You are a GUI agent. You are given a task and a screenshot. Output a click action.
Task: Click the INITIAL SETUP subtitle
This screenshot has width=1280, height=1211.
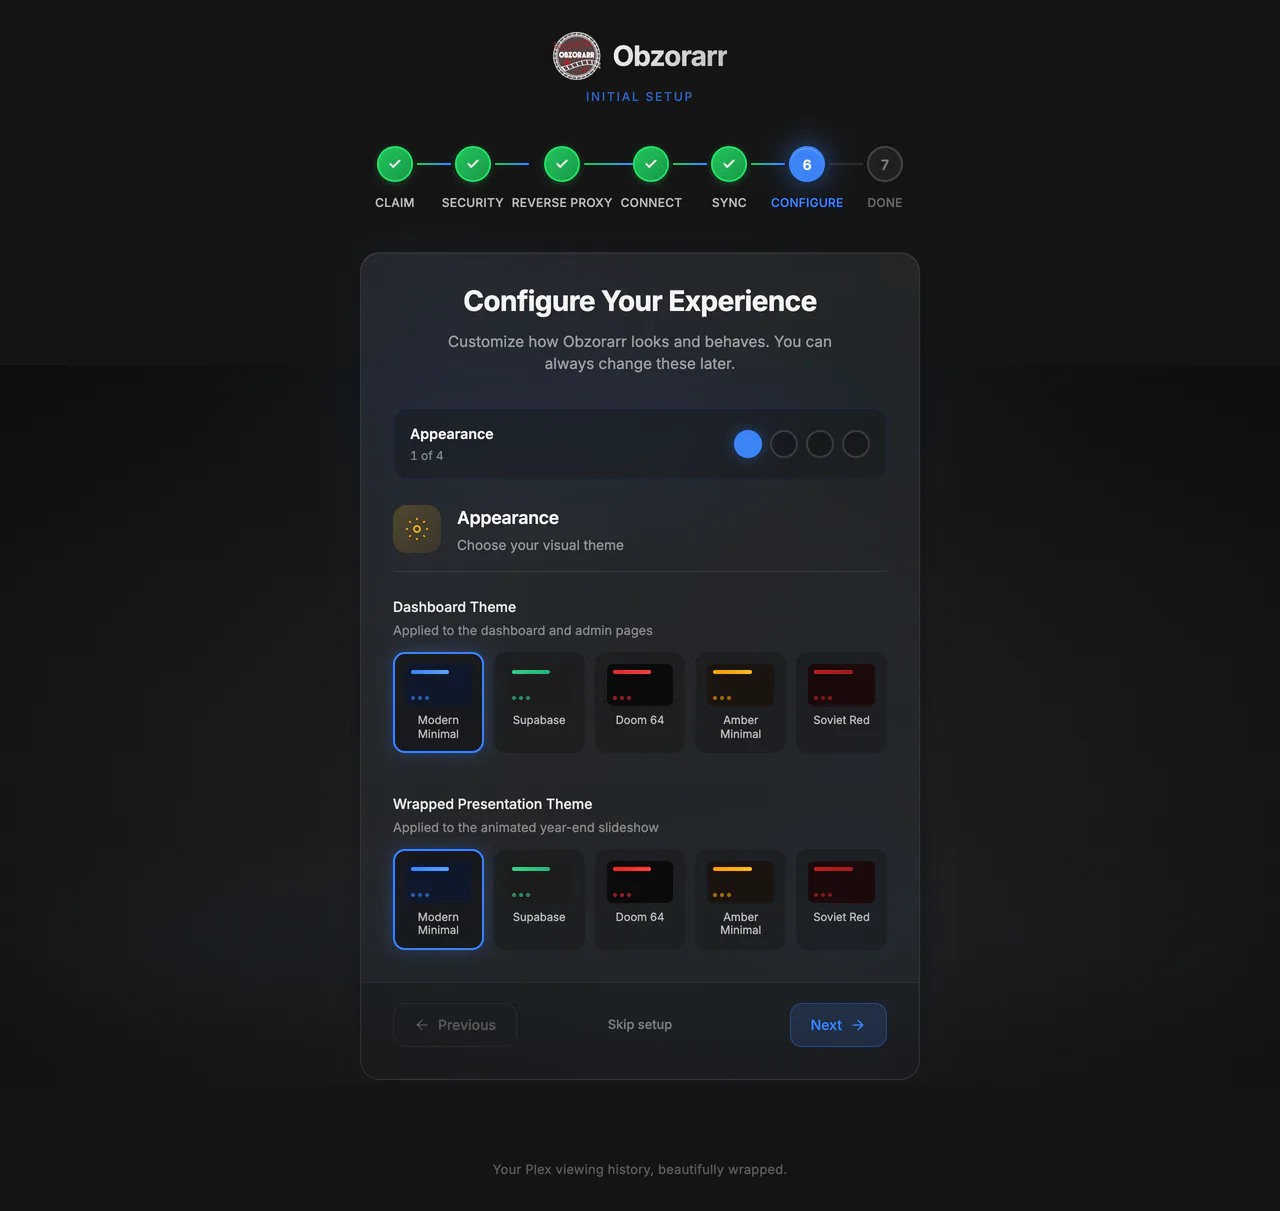click(640, 97)
